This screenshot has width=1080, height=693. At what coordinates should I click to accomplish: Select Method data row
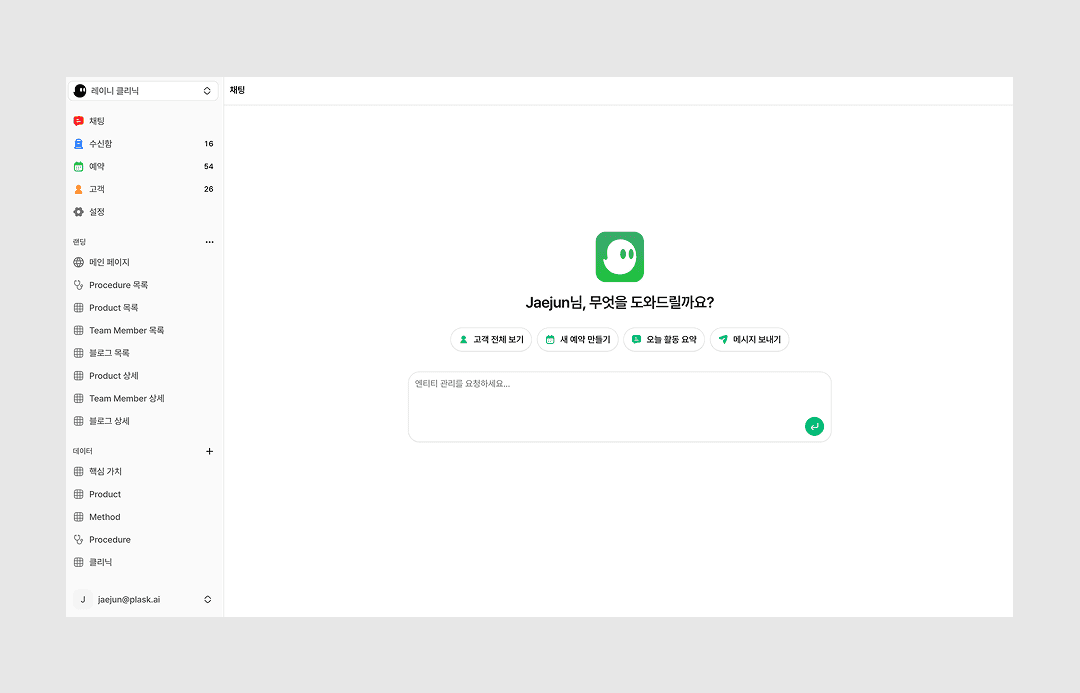tap(143, 517)
